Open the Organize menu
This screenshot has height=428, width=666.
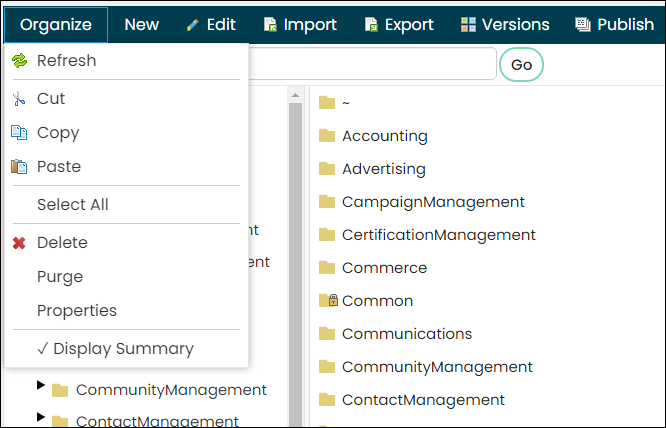pos(56,25)
